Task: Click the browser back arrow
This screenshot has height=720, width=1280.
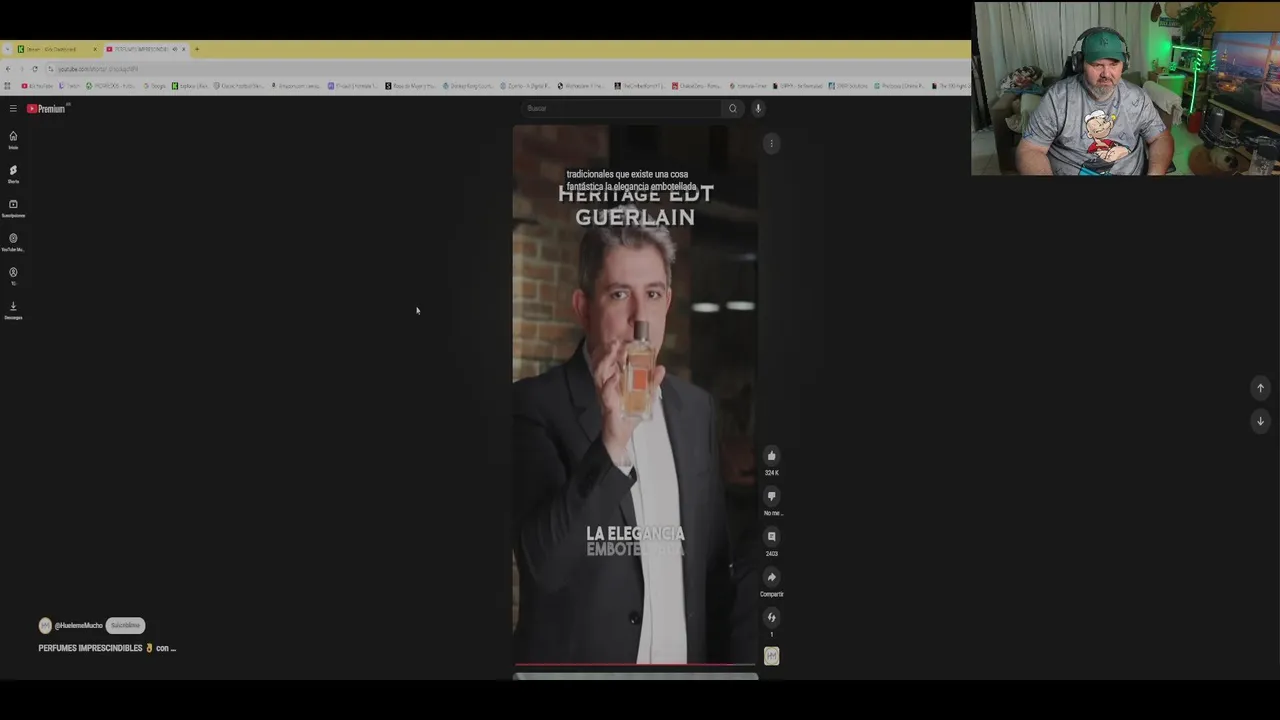Action: [8, 69]
